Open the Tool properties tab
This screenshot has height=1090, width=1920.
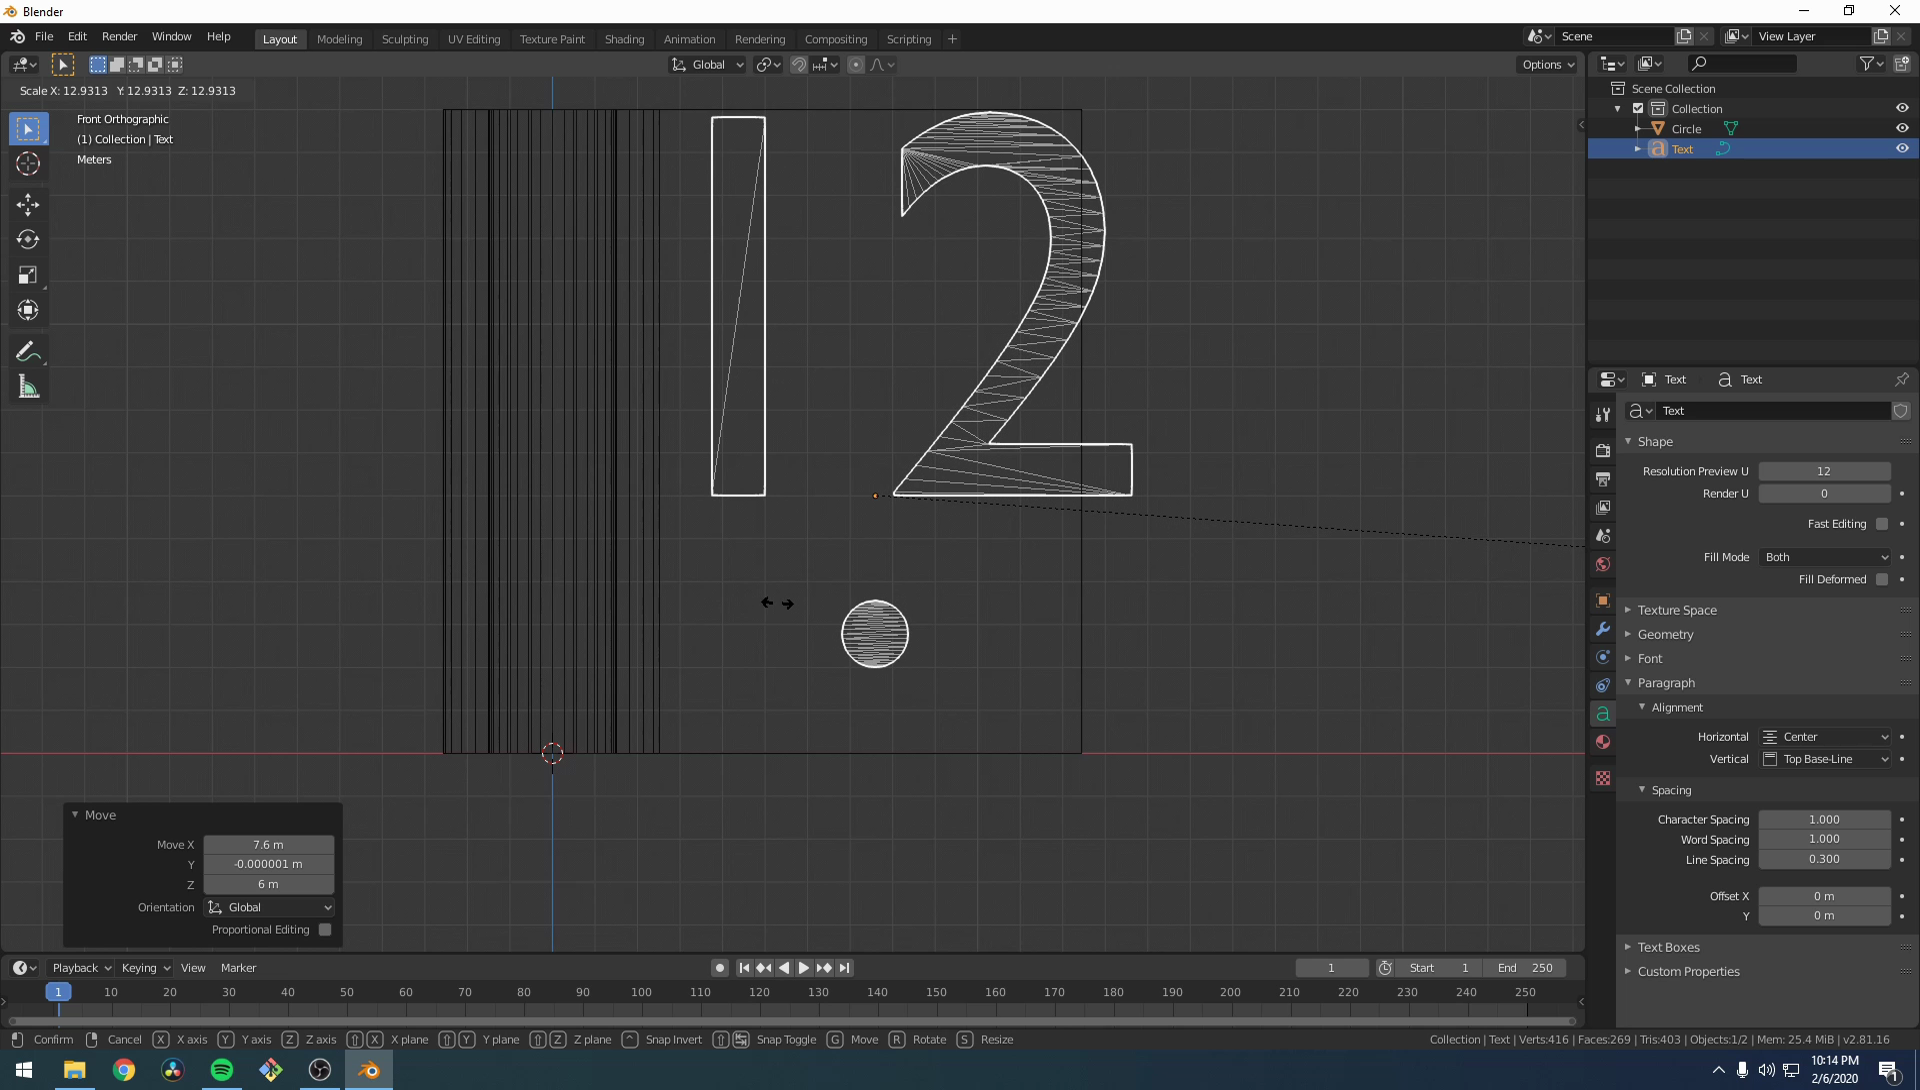coord(1603,414)
